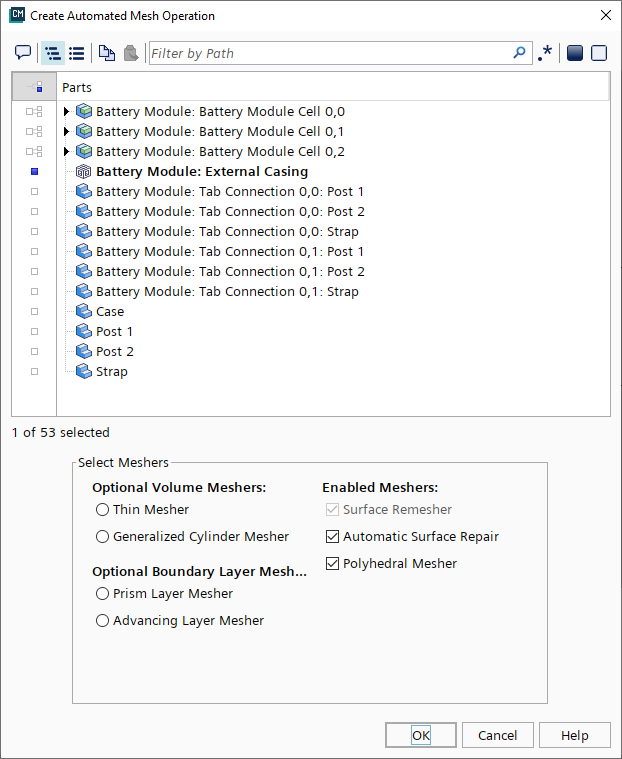
Task: Click the Cancel button
Action: 497,735
